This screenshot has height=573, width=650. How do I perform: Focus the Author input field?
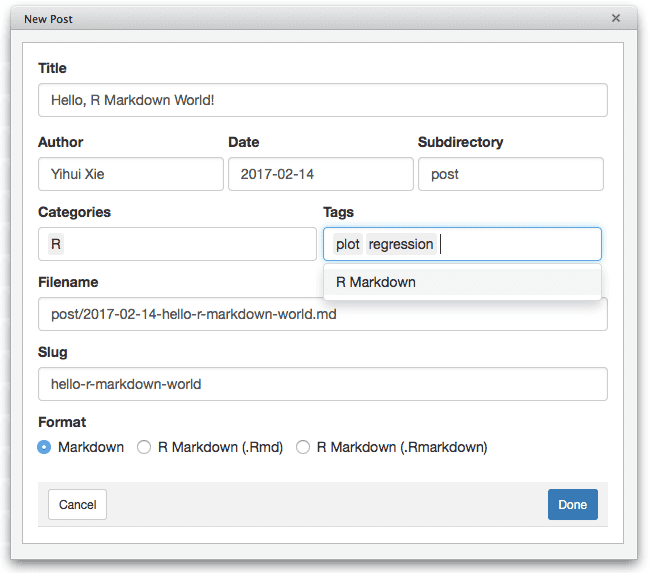pos(130,174)
